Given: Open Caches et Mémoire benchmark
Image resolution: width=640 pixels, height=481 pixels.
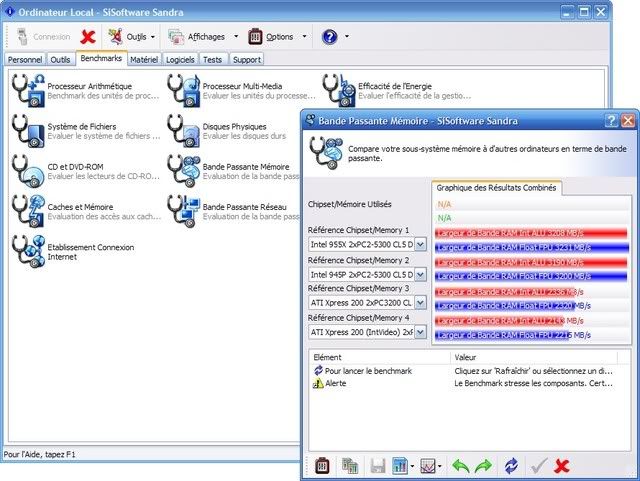Looking at the screenshot, I should tap(87, 211).
